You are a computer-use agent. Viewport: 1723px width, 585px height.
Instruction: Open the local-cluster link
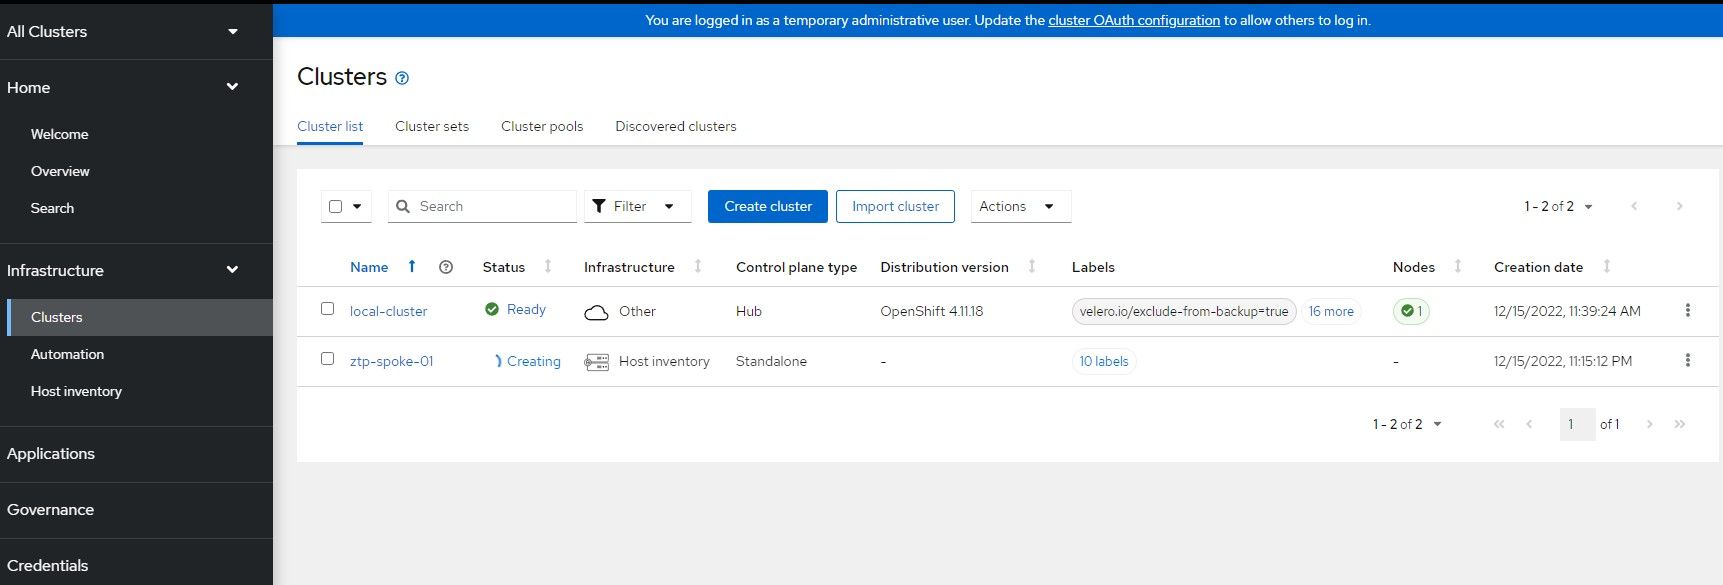(388, 311)
